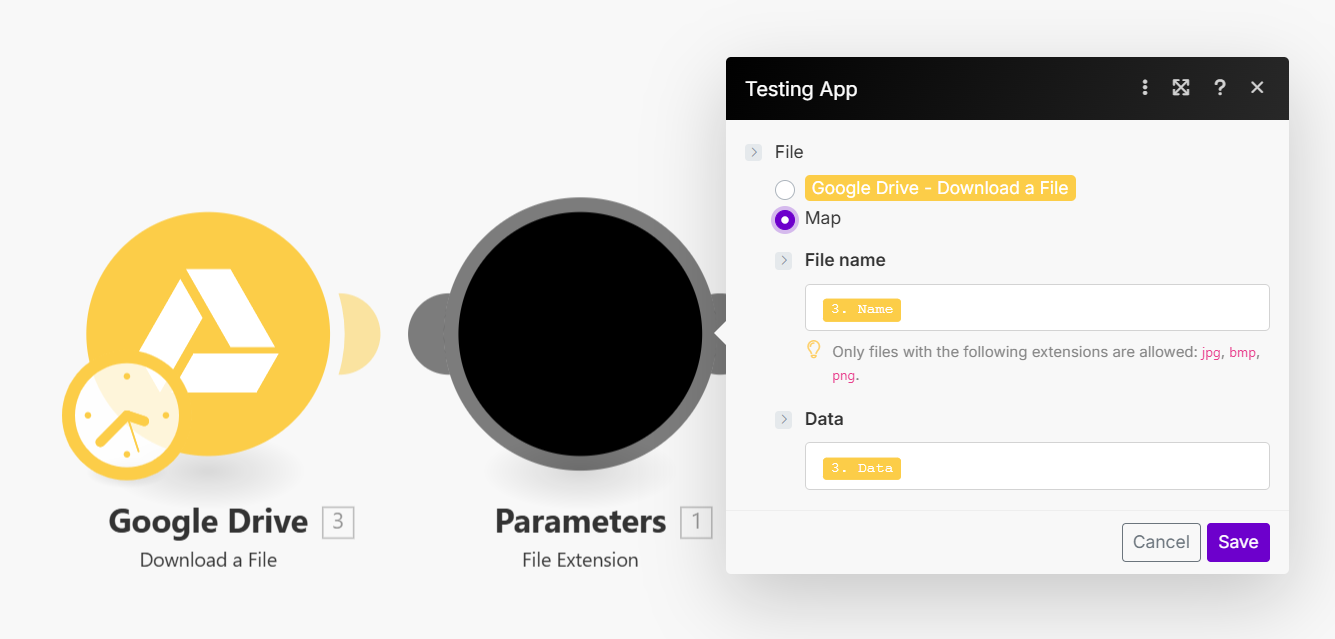Expand the File name chevron
This screenshot has height=639, width=1335.
[x=784, y=260]
